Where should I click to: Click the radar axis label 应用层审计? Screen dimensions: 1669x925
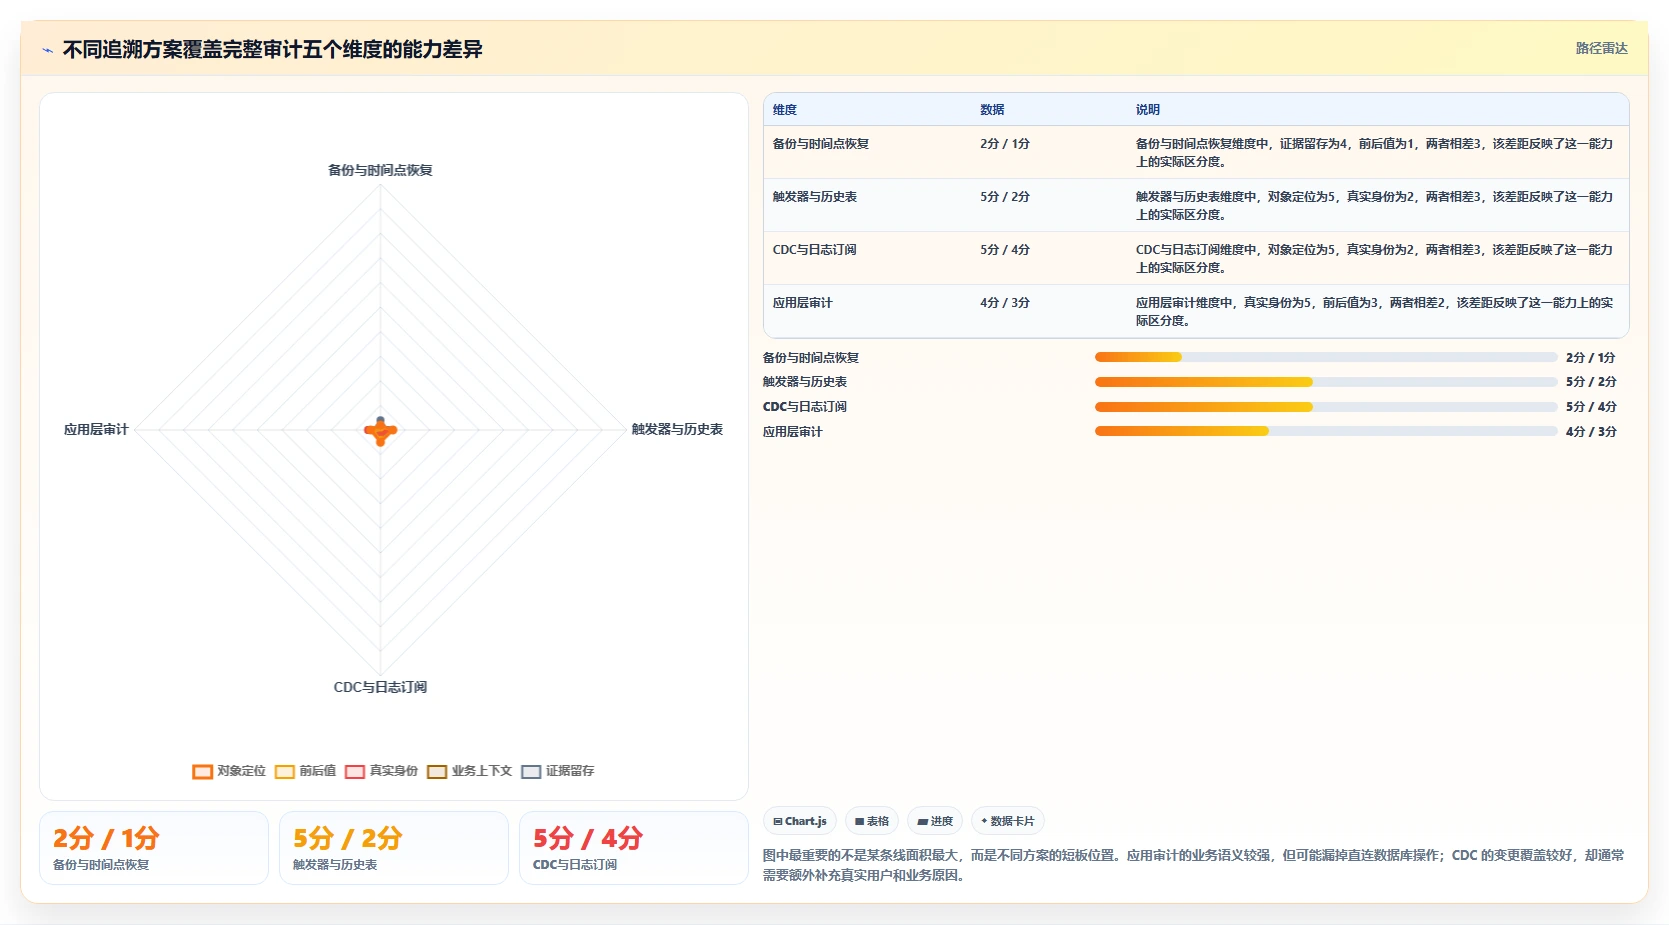[x=96, y=429]
